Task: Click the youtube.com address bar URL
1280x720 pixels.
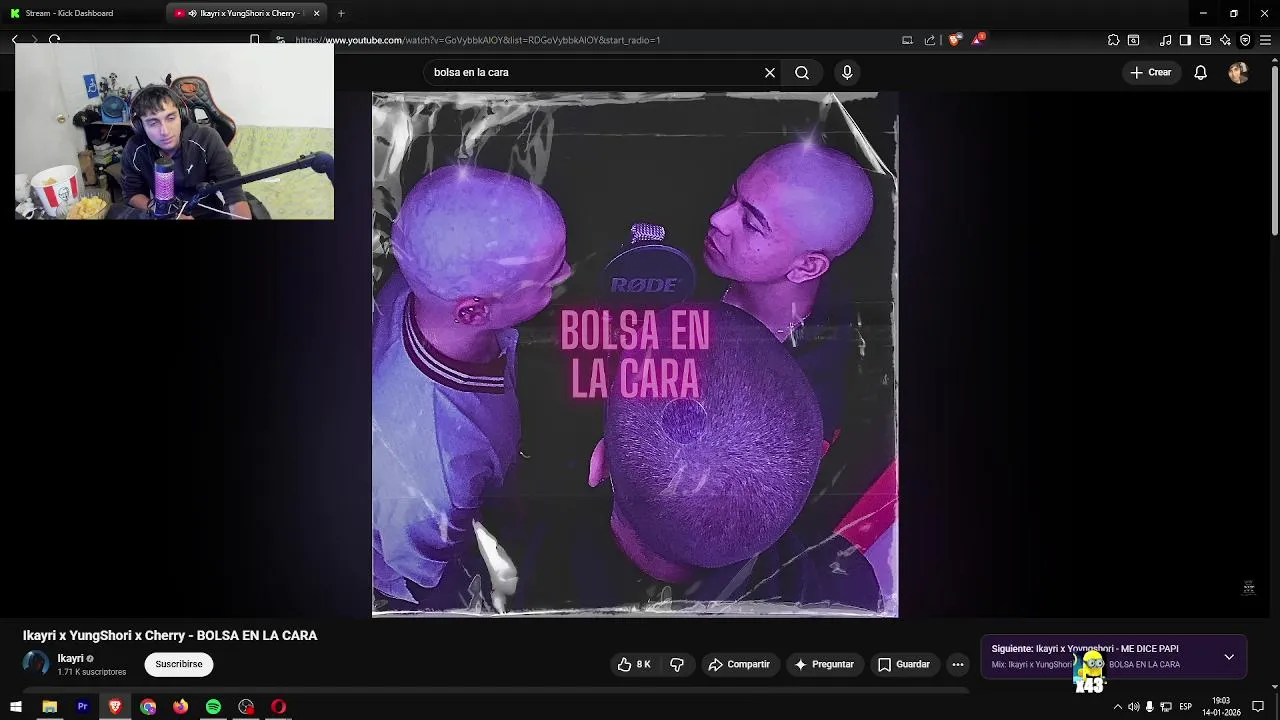Action: click(478, 40)
